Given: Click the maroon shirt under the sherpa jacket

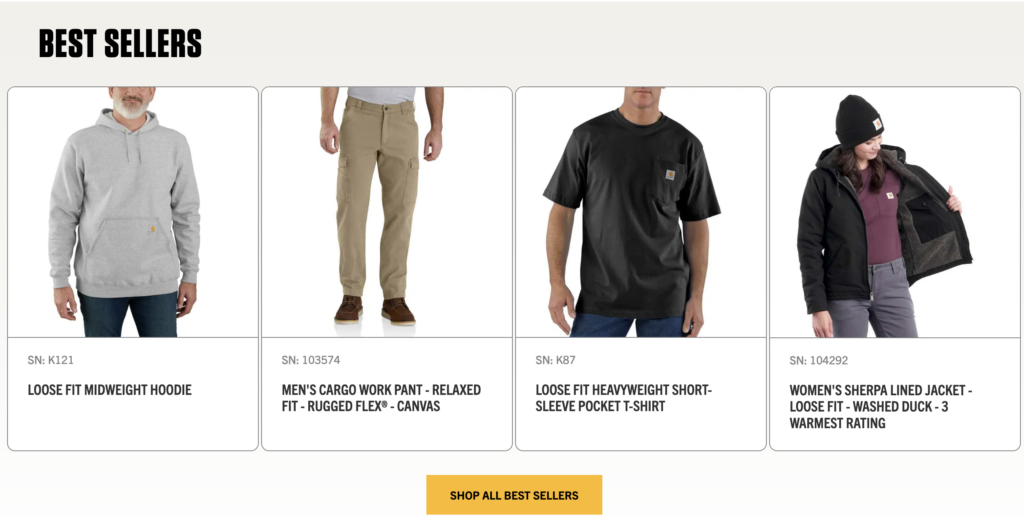Looking at the screenshot, I should [882, 215].
